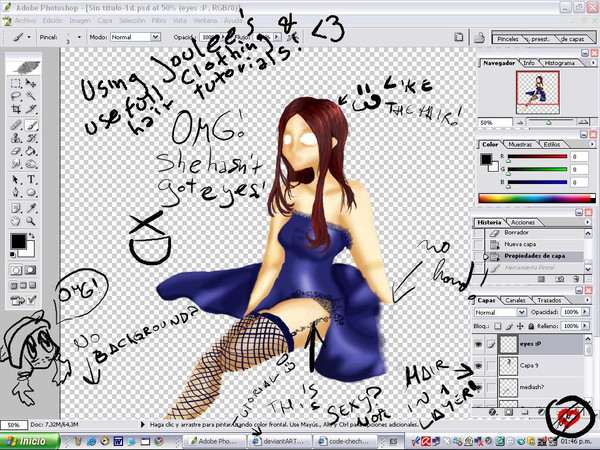The image size is (600, 450).
Task: Open the brush preset picker arrow
Action: pos(79,37)
